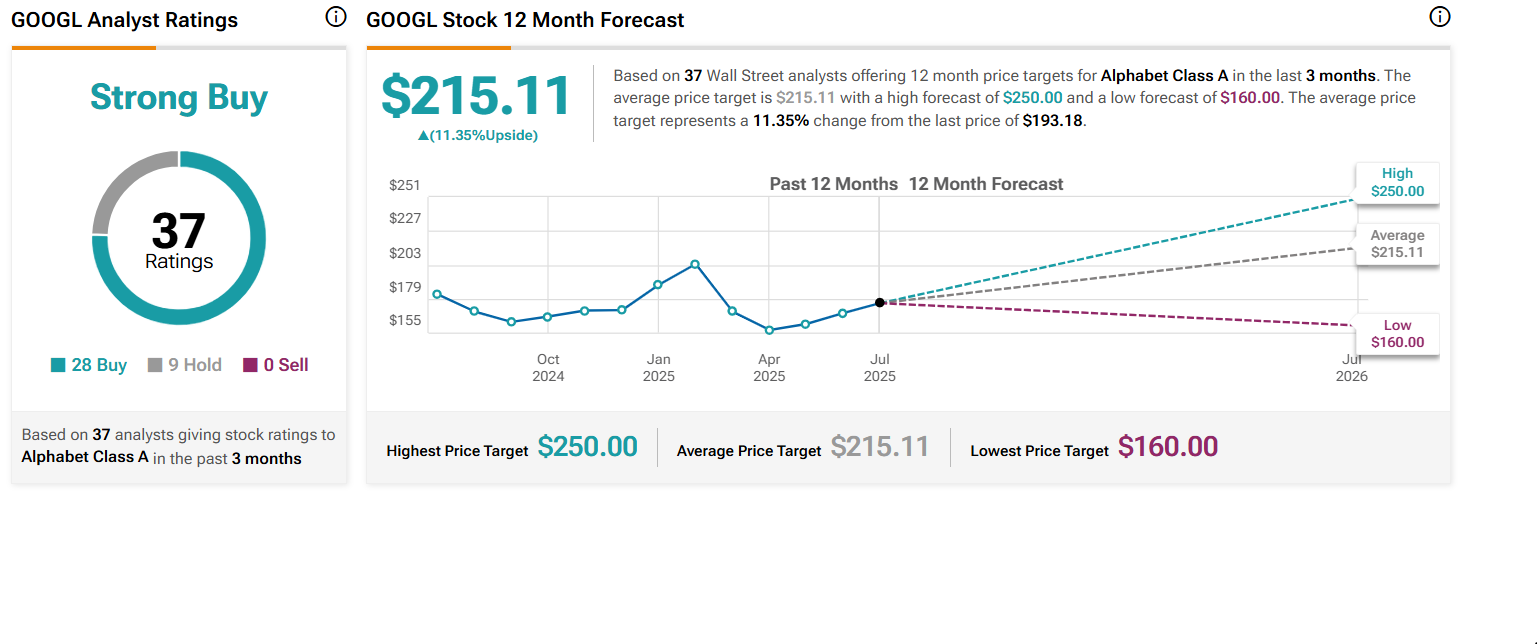
Task: Click the Highest Price Target $250.00 value
Action: coord(588,448)
